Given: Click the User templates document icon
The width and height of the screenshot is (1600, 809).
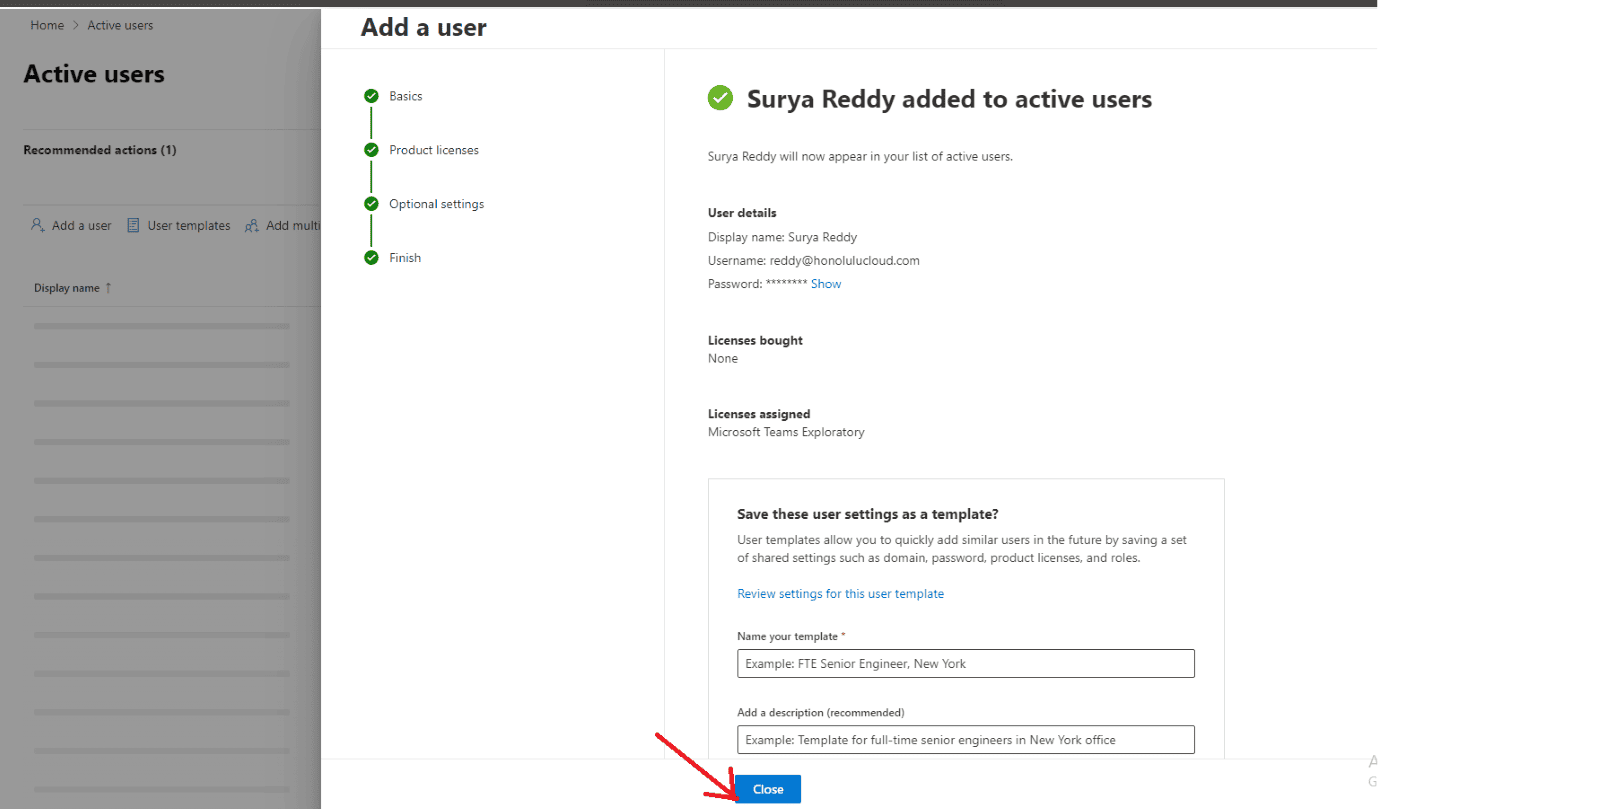Looking at the screenshot, I should pos(133,225).
